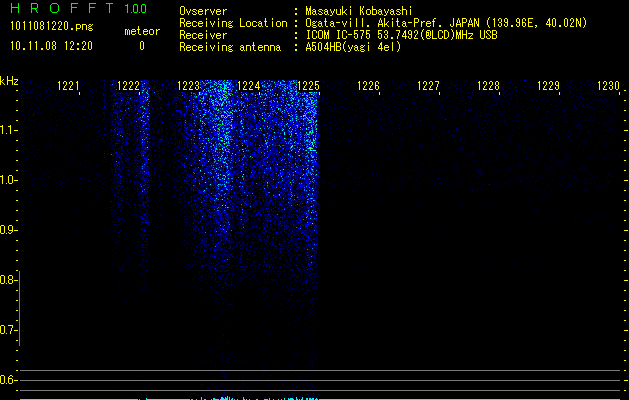This screenshot has height=400, width=629.
Task: Click the 0.6 kHz frequency label
Action: [x=8, y=380]
